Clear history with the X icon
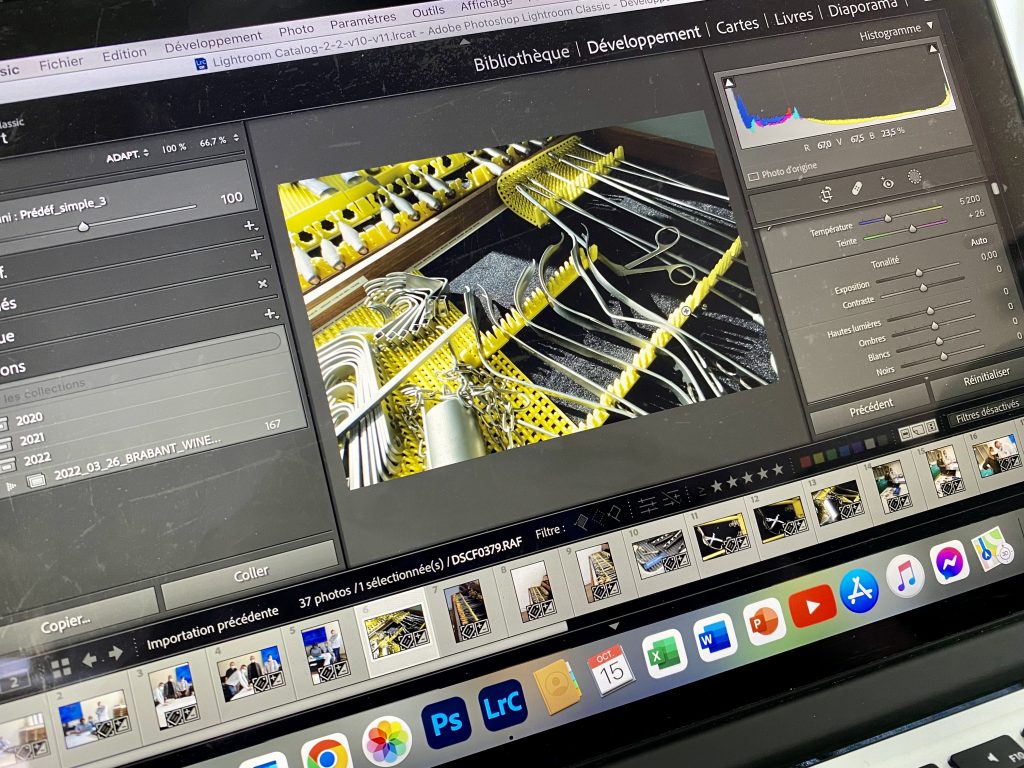1024x768 pixels. [263, 283]
